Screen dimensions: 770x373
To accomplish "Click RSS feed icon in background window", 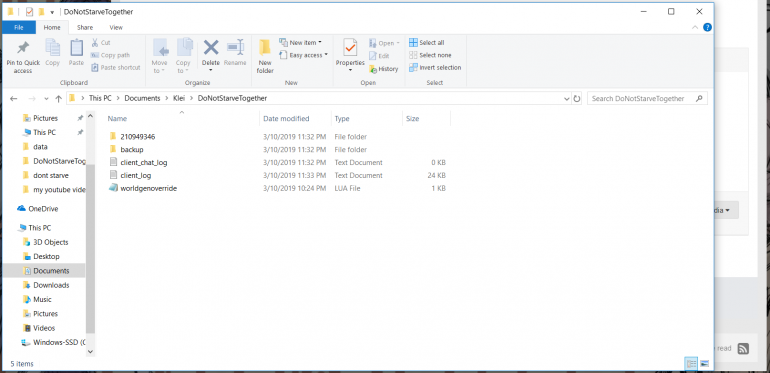I will coord(743,348).
